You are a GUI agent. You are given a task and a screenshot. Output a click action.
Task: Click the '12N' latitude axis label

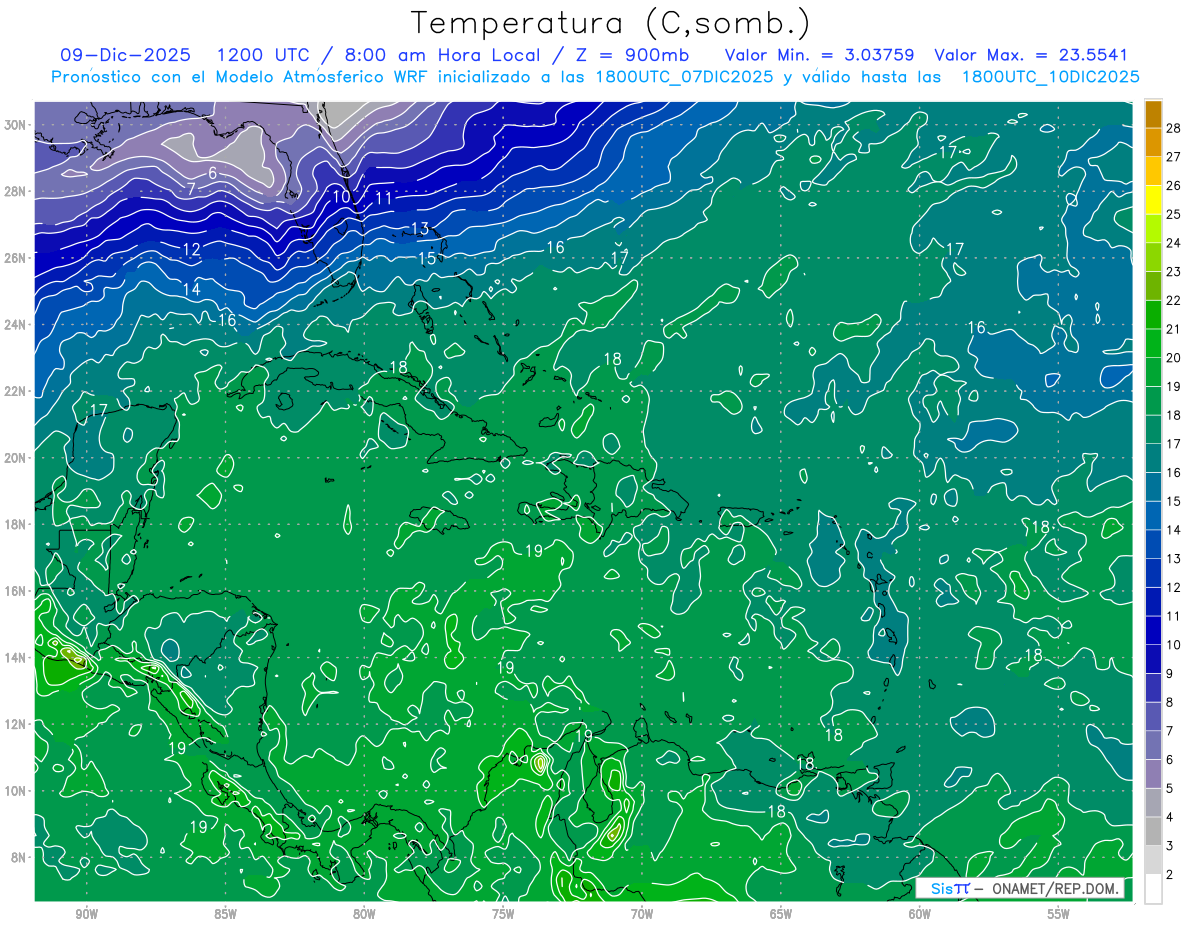click(16, 724)
